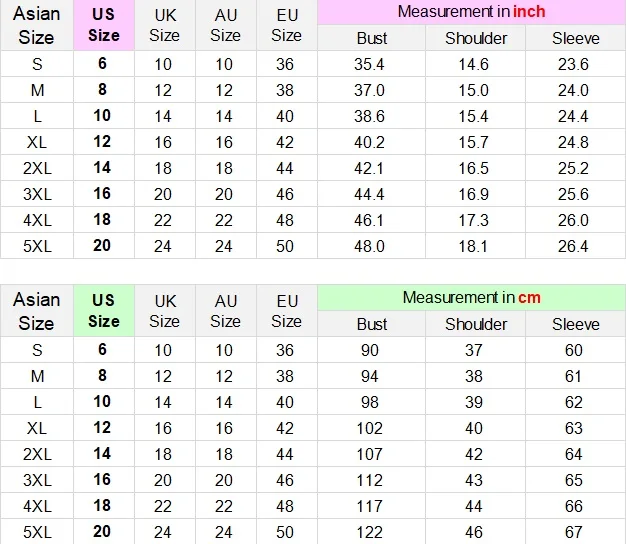Select the Measurement in cm header
Screen dimensions: 626x544
click(x=471, y=298)
